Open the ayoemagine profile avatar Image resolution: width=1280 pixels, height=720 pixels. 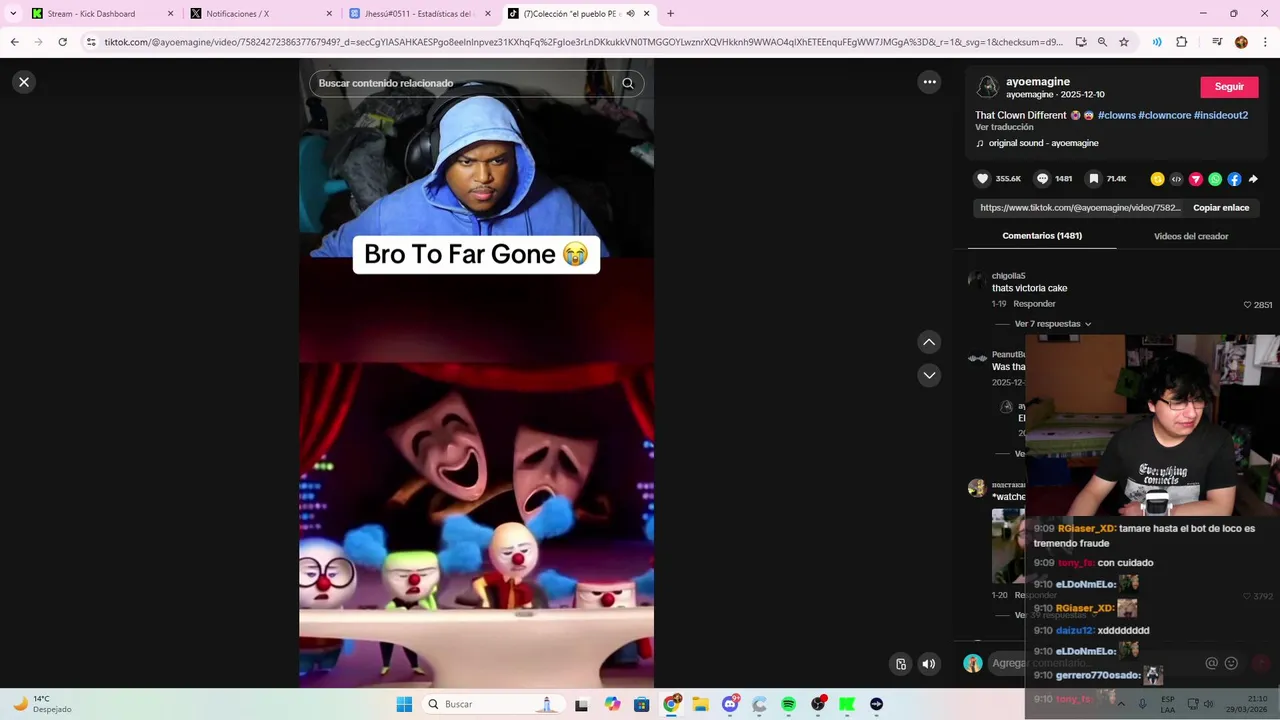(988, 87)
